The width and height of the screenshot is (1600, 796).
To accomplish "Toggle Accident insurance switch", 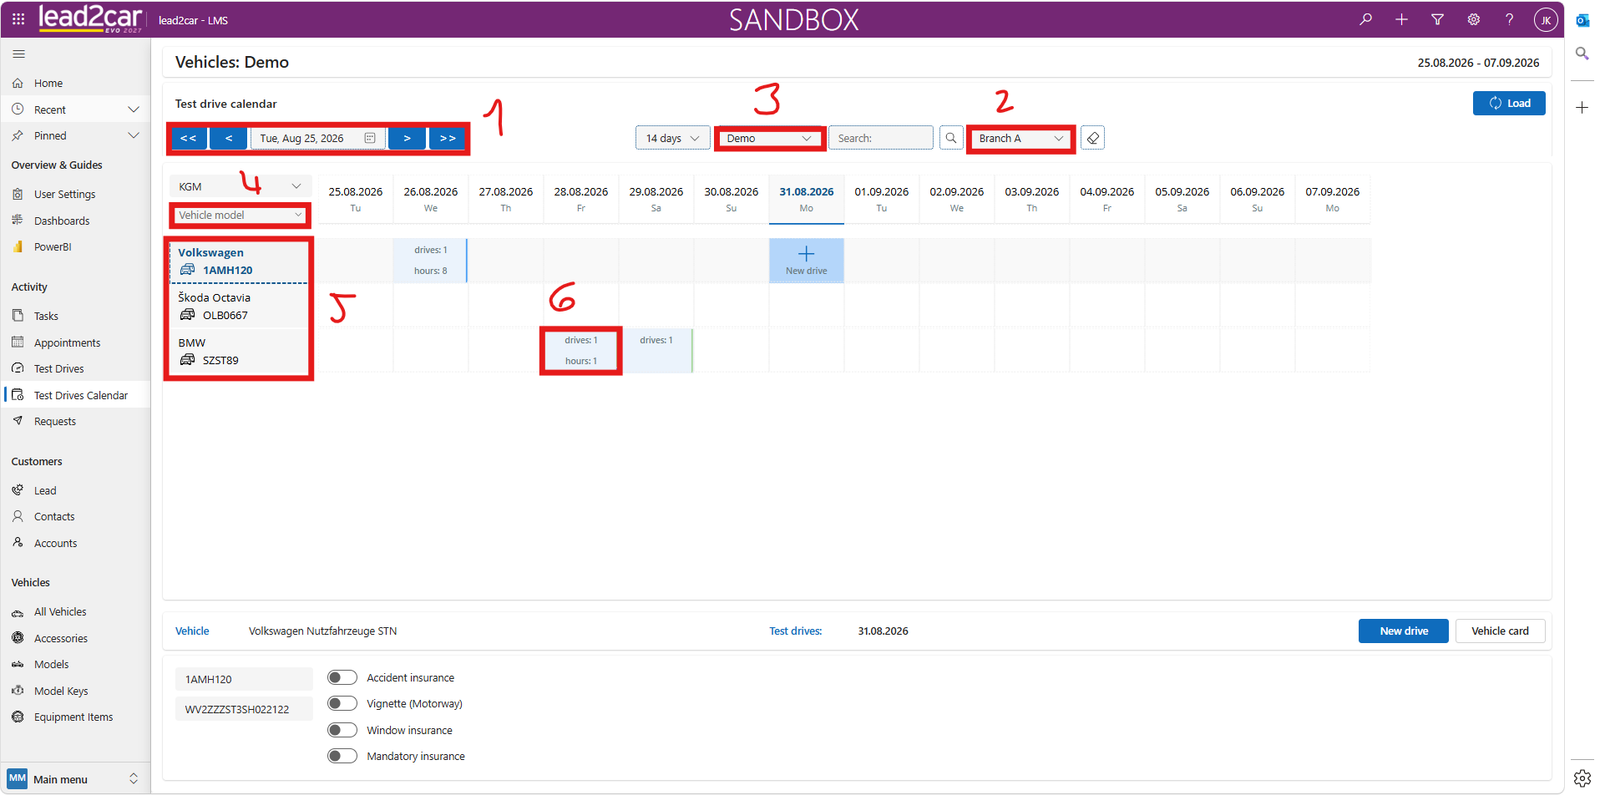I will [342, 678].
